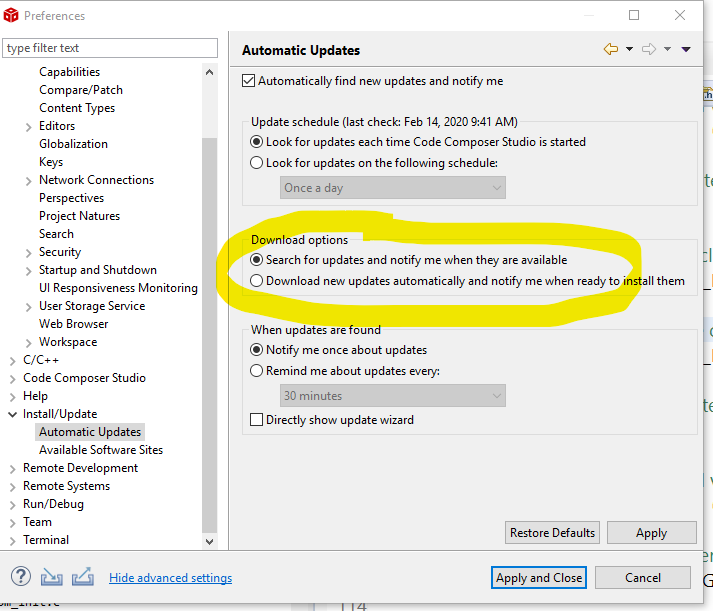Select Keys preference page

(x=51, y=162)
